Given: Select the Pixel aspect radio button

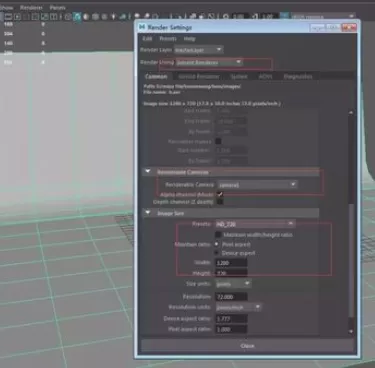Looking at the screenshot, I should 217,244.
